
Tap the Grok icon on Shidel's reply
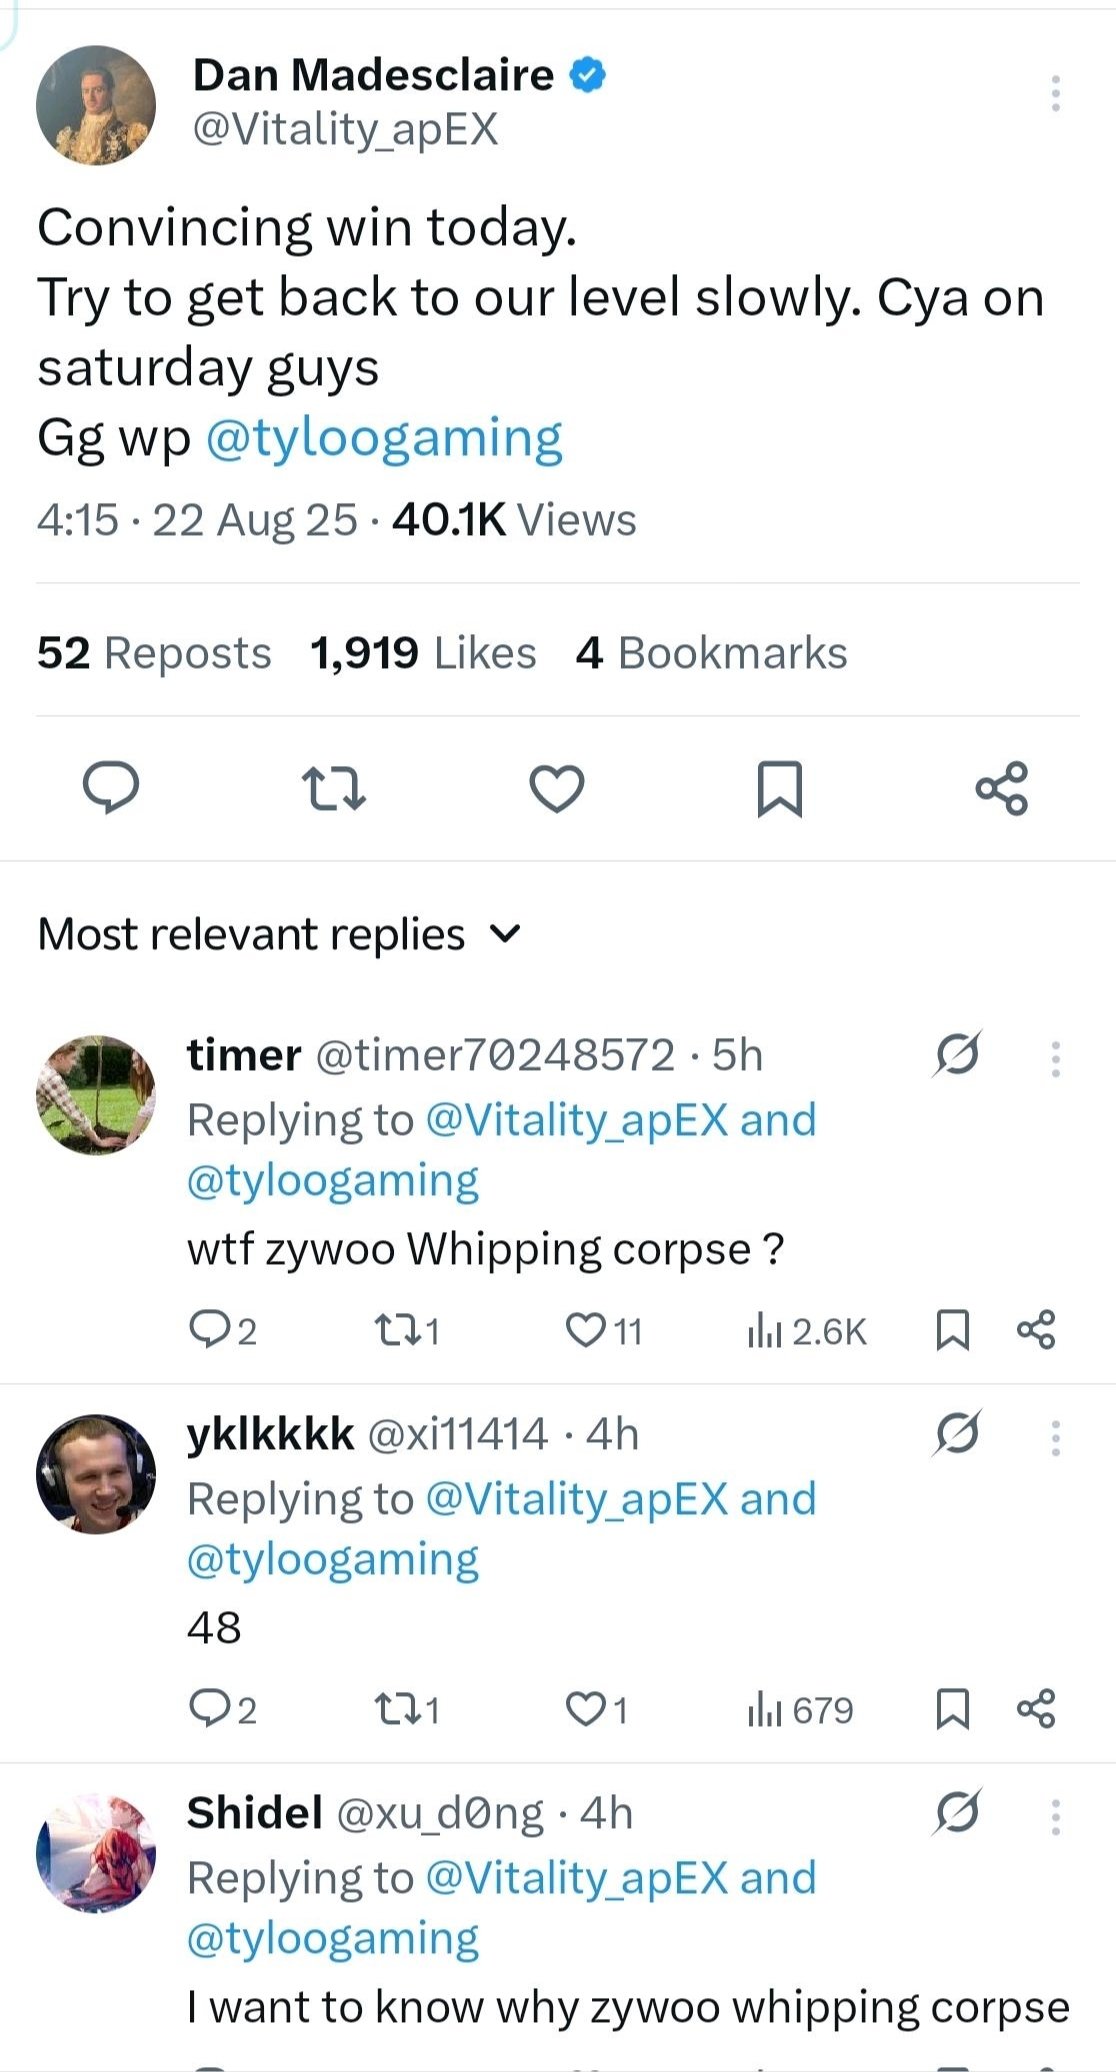pyautogui.click(x=957, y=1812)
